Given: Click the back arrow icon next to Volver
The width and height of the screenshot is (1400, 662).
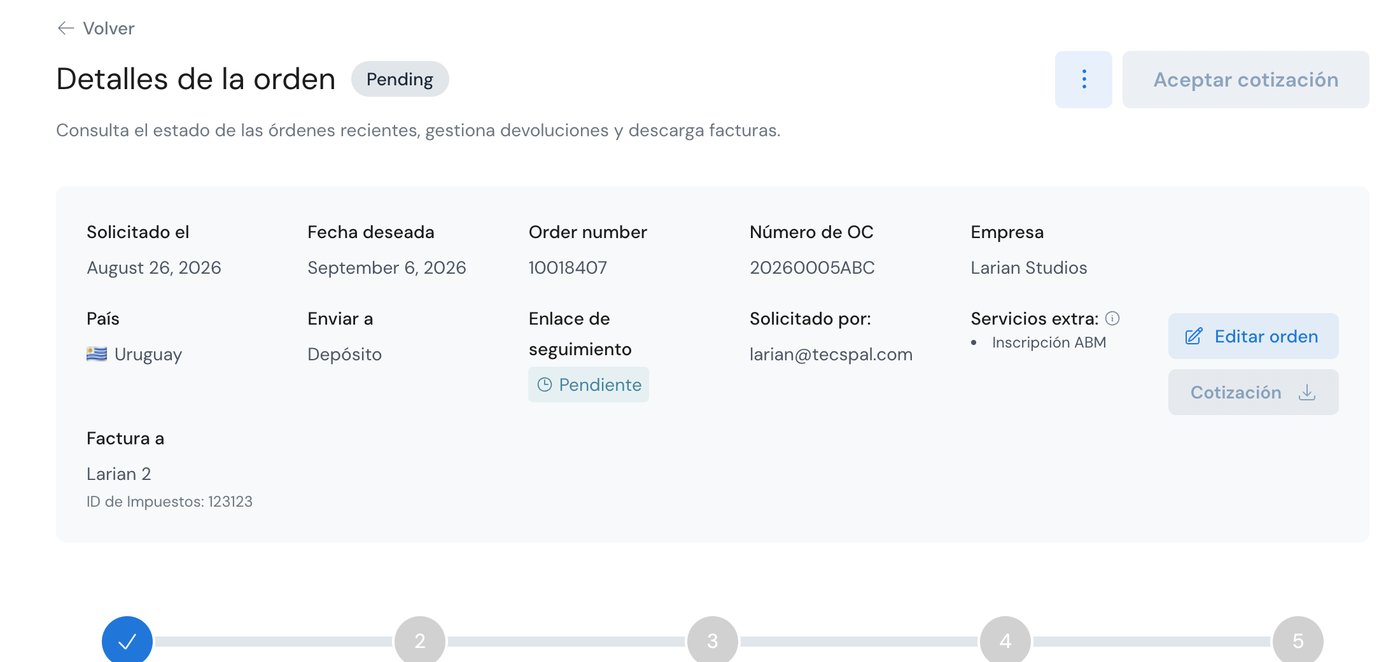Looking at the screenshot, I should (x=66, y=28).
